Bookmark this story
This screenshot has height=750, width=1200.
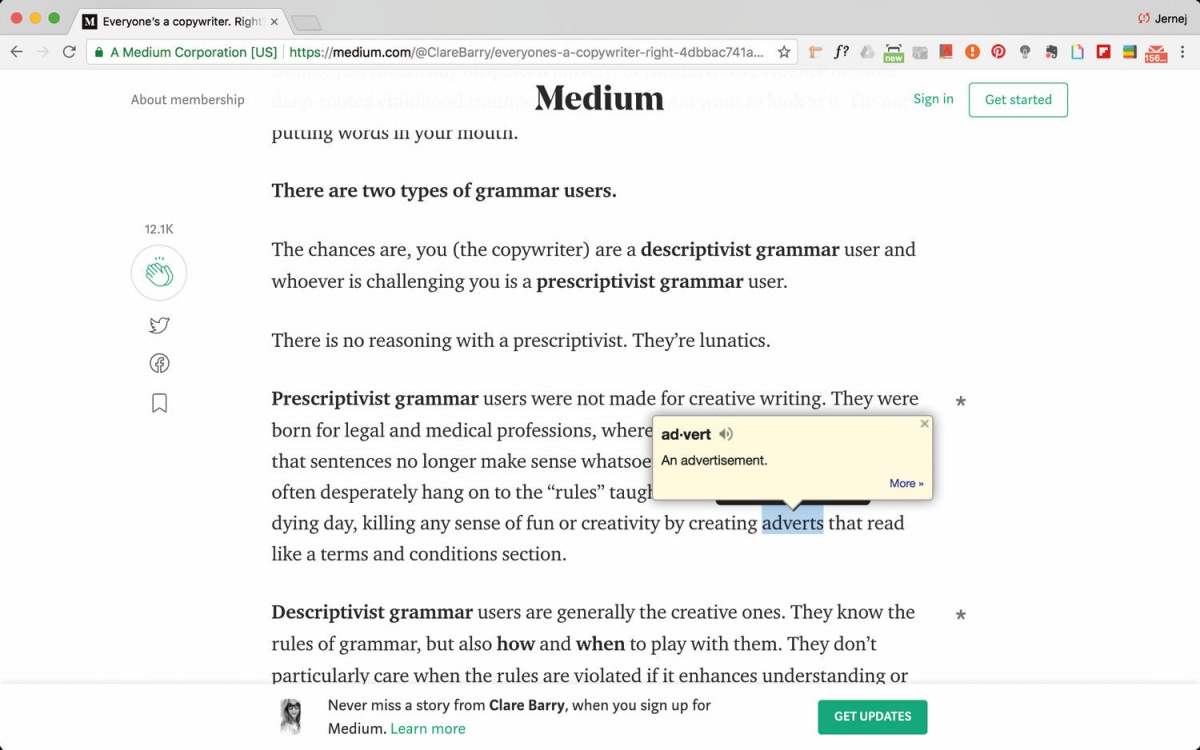click(159, 403)
